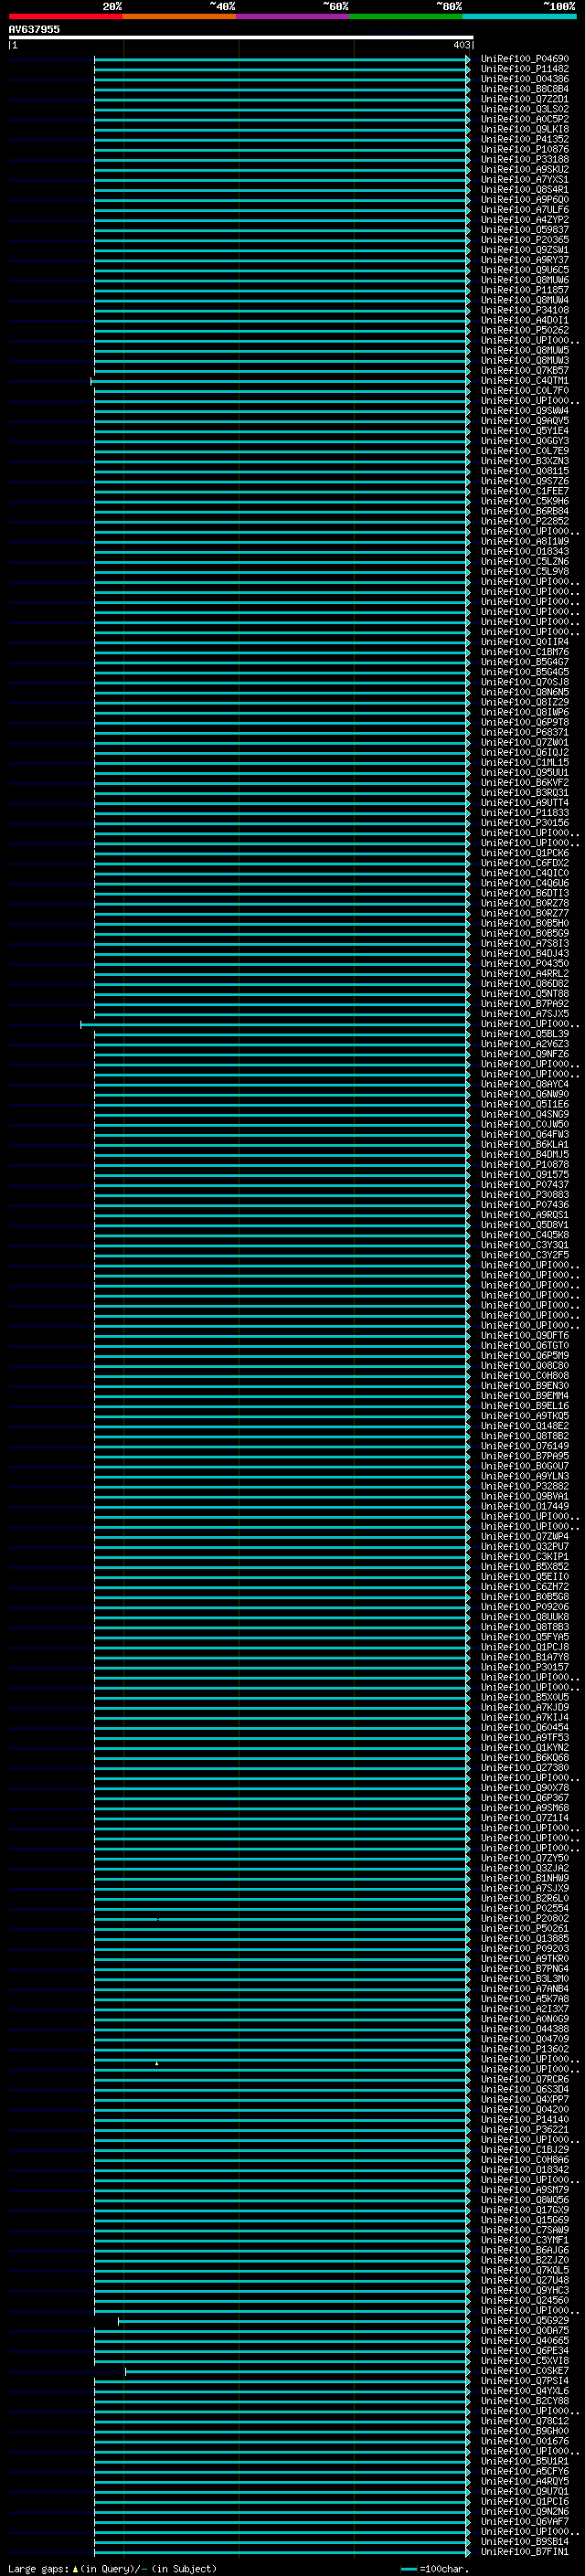Click the hit label UniRef100_P36221

[525, 2129]
